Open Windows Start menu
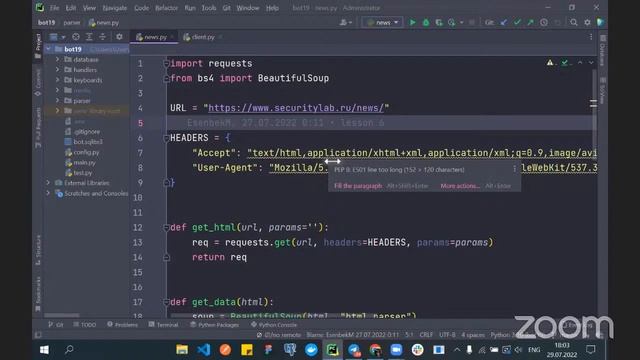This screenshot has width=640, height=360. 44,349
